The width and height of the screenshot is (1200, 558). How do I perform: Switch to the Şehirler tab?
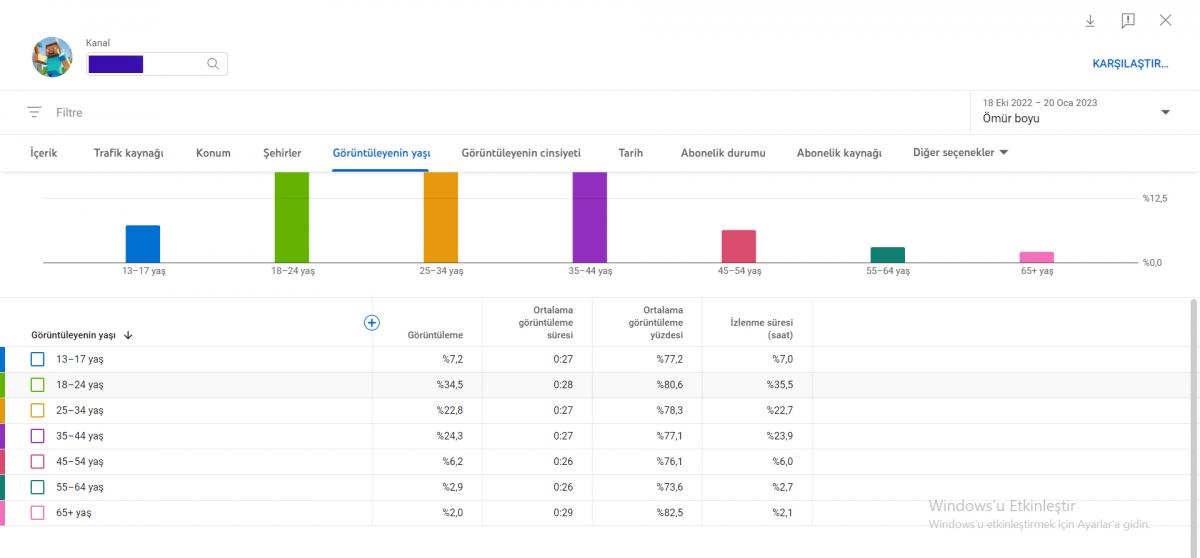282,153
